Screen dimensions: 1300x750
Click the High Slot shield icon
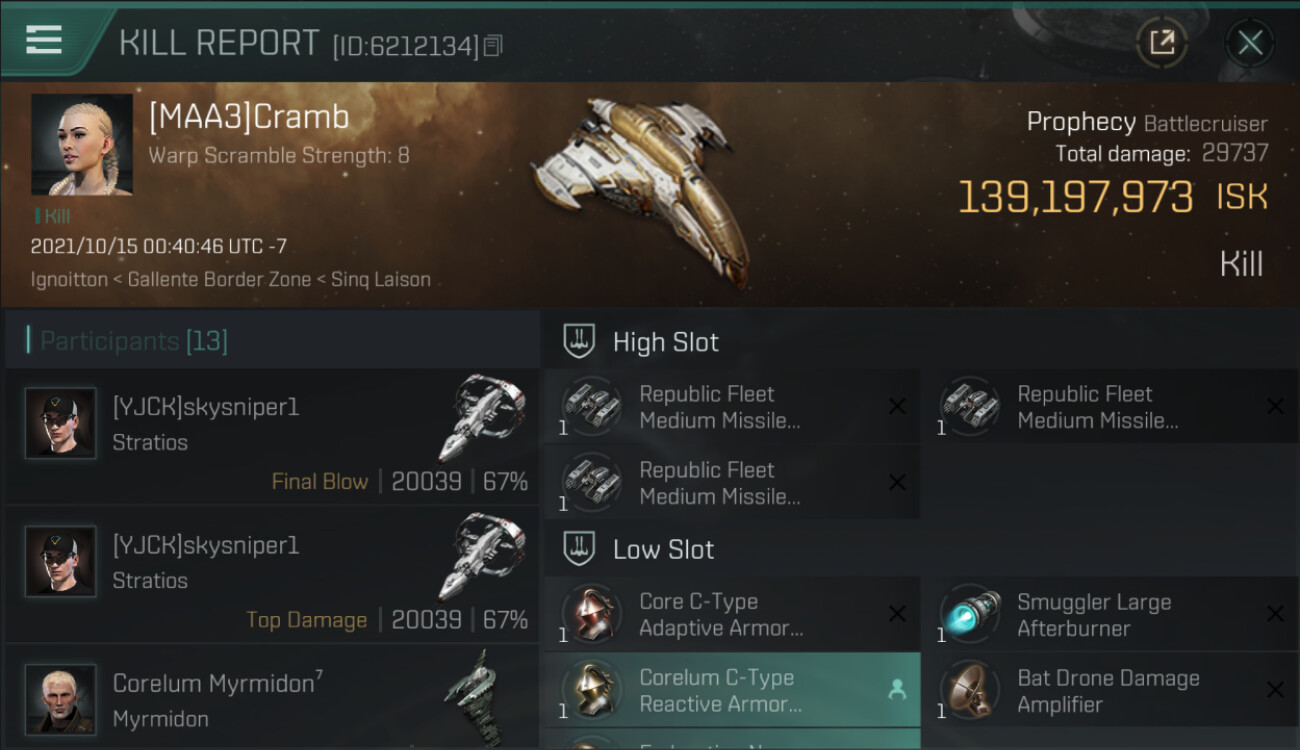click(579, 342)
